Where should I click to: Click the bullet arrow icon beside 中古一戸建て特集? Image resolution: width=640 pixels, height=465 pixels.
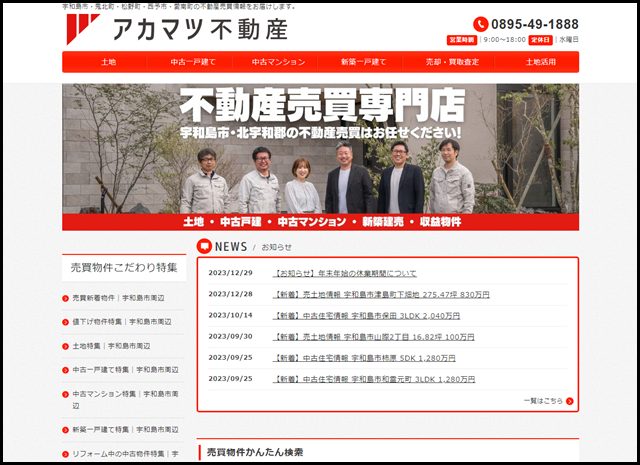(65, 370)
